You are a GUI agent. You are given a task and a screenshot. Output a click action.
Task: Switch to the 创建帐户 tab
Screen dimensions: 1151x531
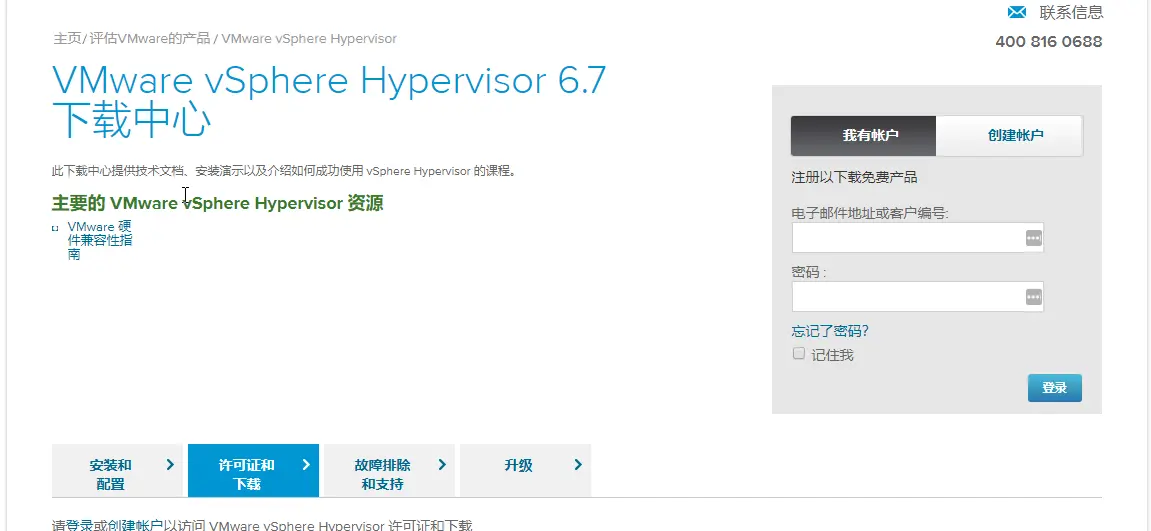[x=1009, y=135]
